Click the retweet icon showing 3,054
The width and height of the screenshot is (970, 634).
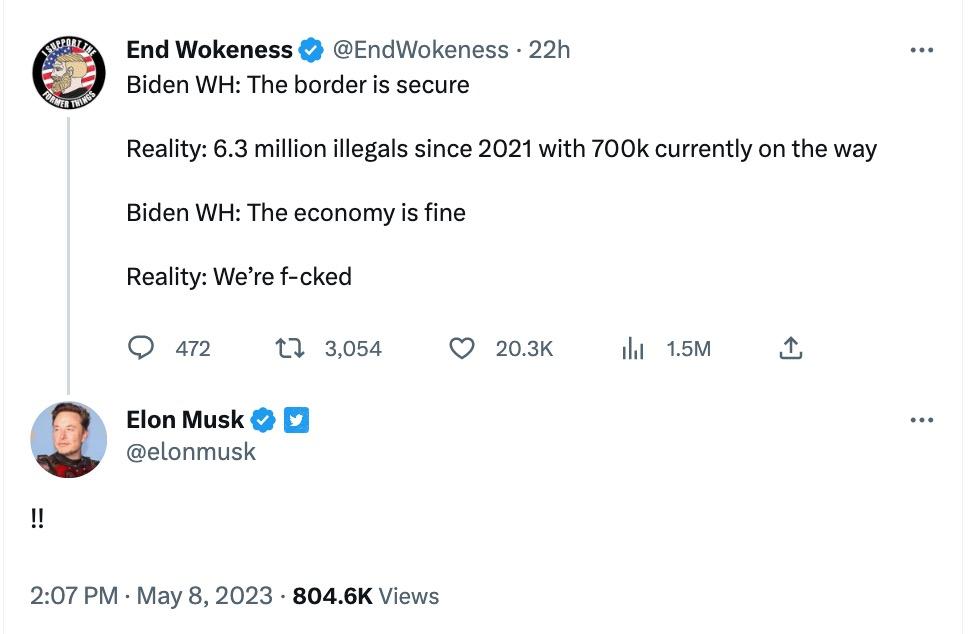tap(291, 348)
